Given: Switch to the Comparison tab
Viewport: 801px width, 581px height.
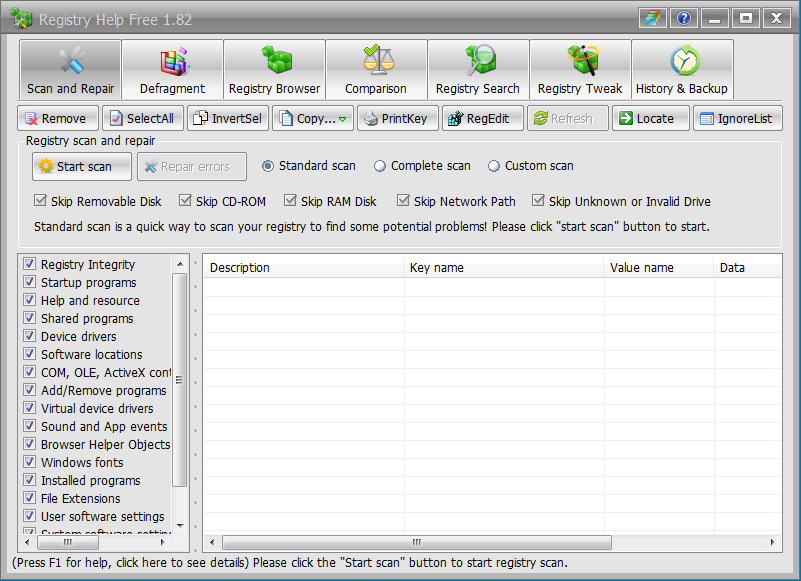Looking at the screenshot, I should 376,70.
